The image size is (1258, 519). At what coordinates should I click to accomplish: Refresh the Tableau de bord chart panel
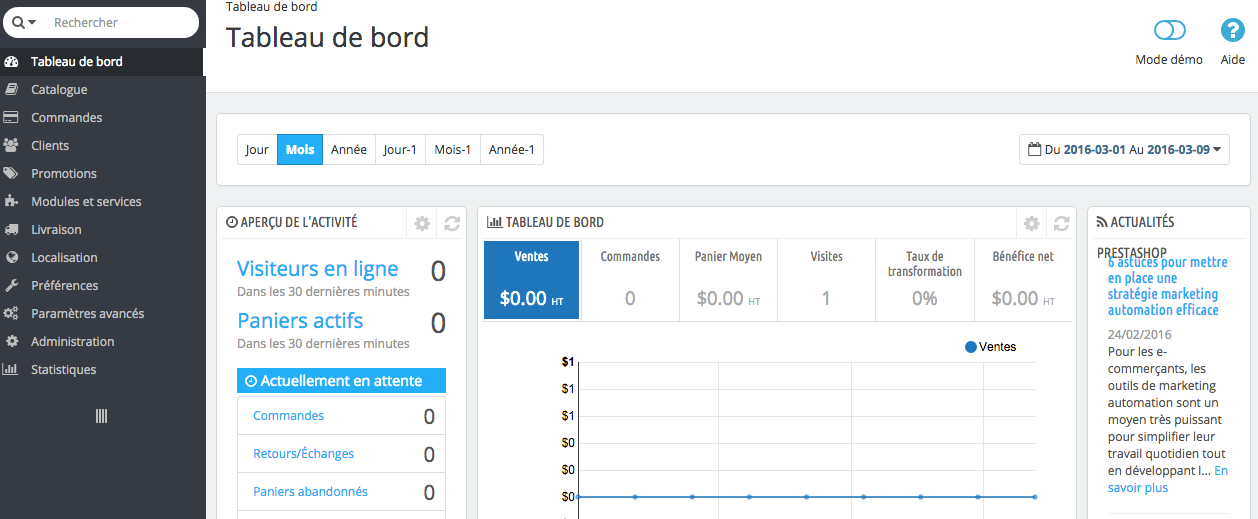click(1062, 223)
